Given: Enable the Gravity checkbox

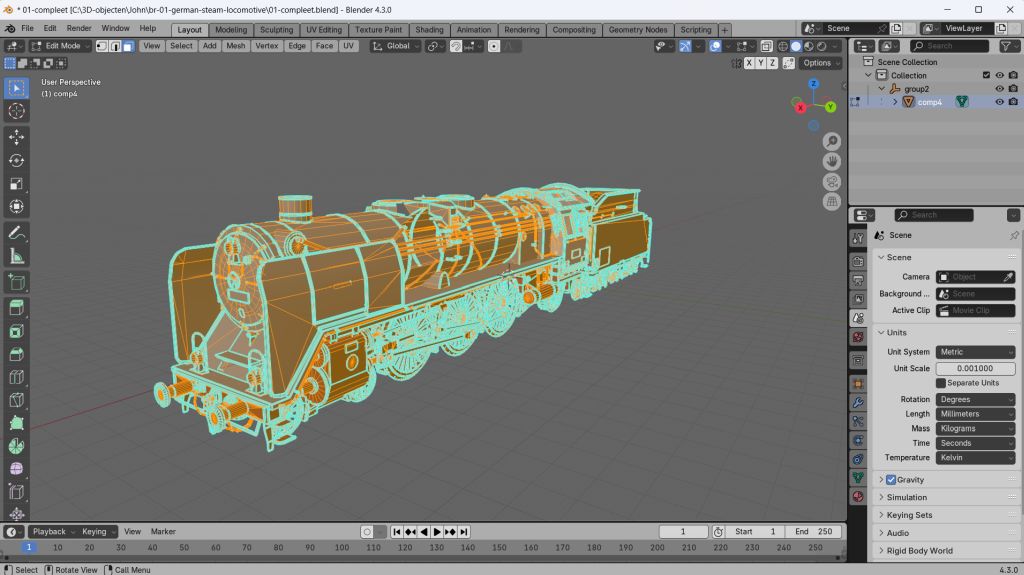Looking at the screenshot, I should click(891, 480).
